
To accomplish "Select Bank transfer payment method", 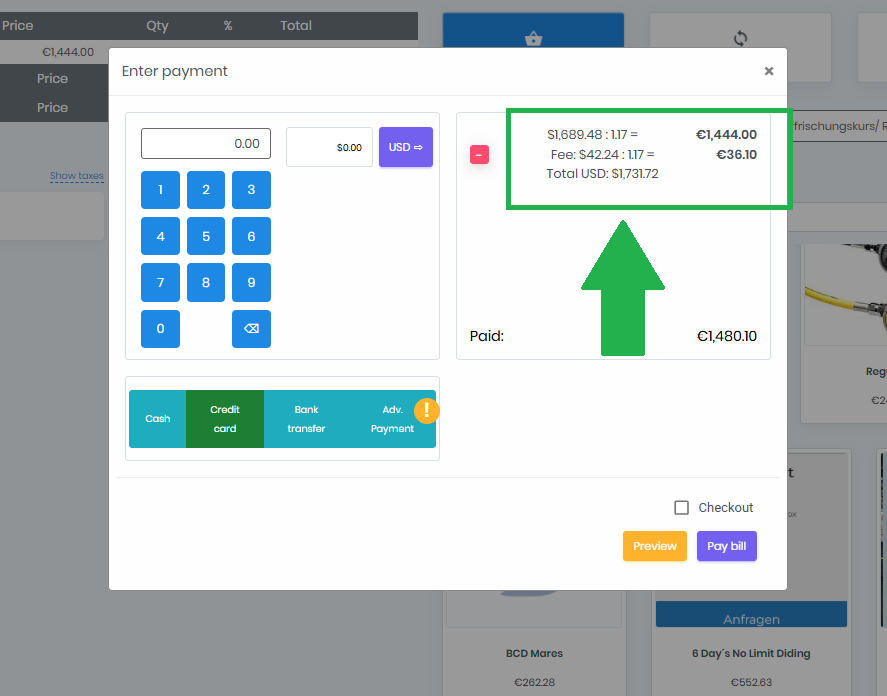I will coord(306,419).
